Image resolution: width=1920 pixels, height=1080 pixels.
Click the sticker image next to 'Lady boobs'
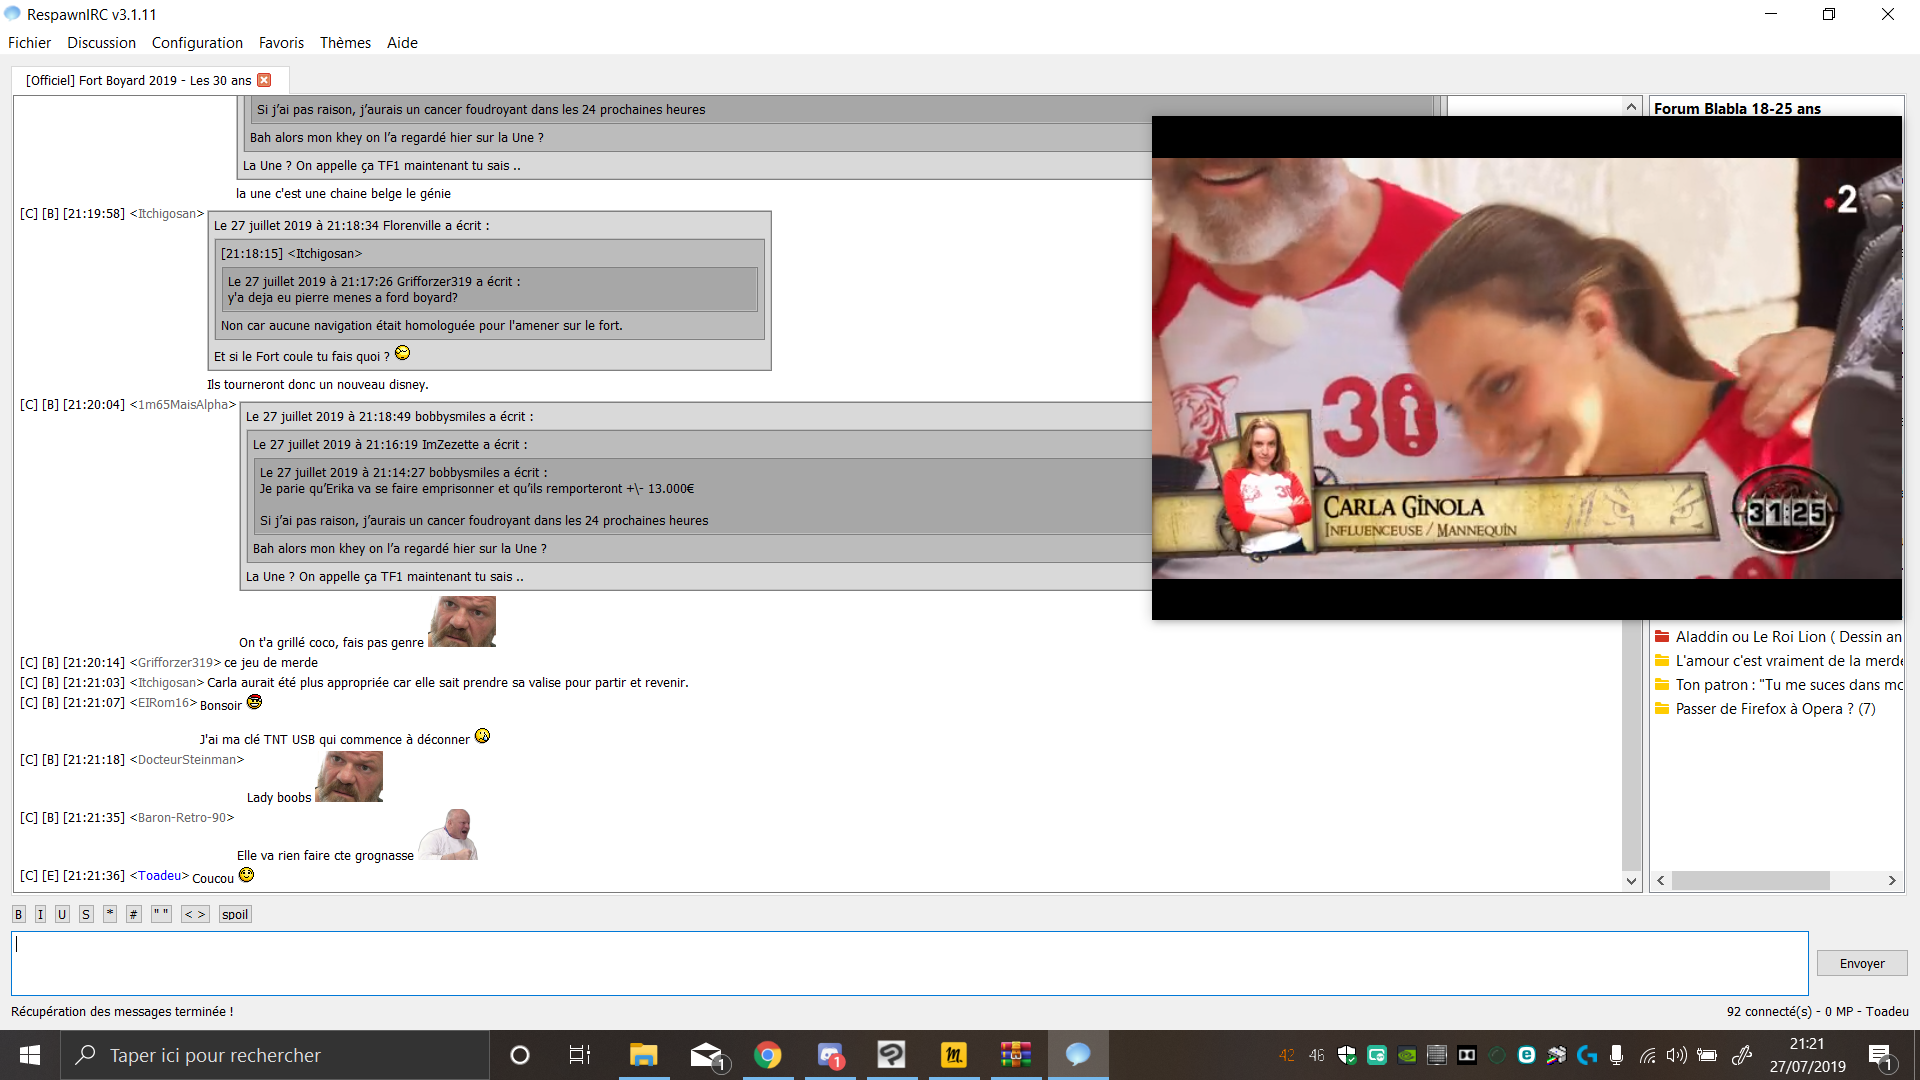(349, 777)
